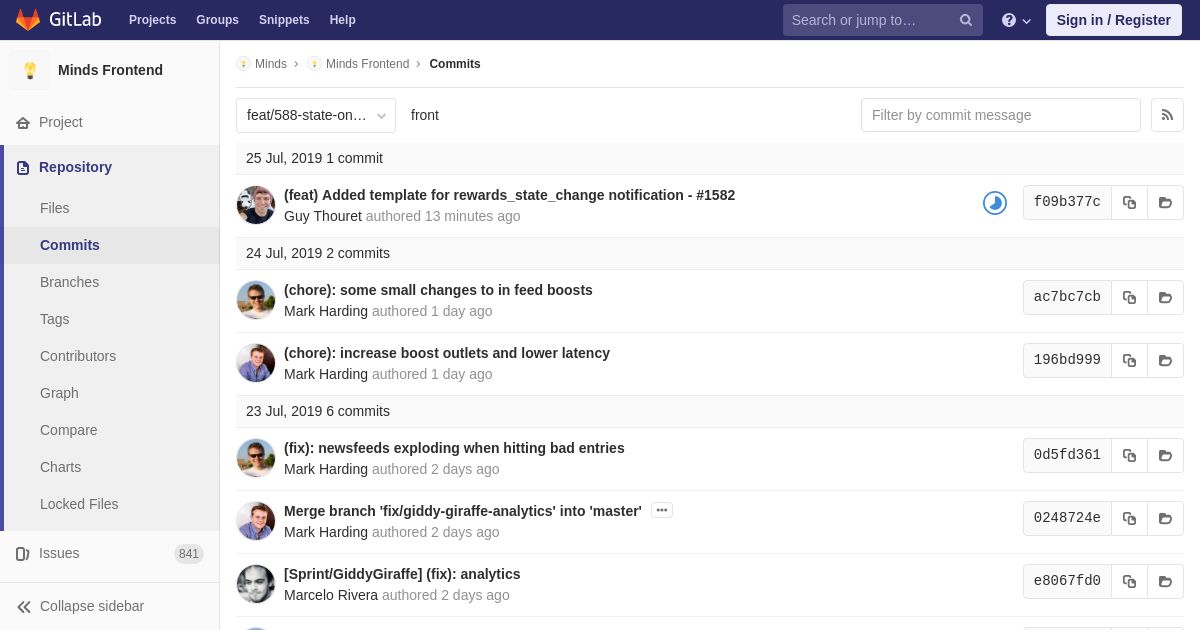1200x630 pixels.
Task: View the running pipeline status icon
Action: click(995, 203)
